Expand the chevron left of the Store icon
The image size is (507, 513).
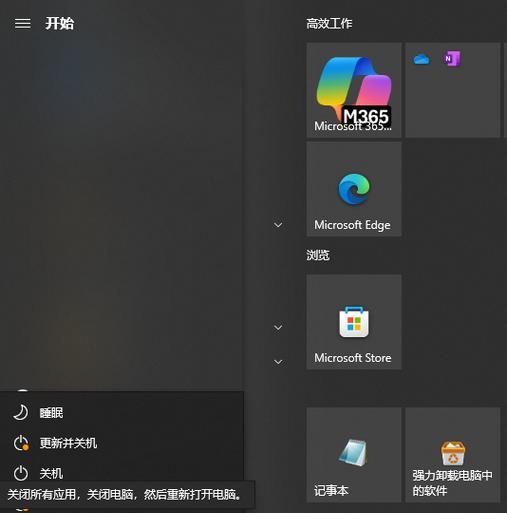pyautogui.click(x=278, y=328)
